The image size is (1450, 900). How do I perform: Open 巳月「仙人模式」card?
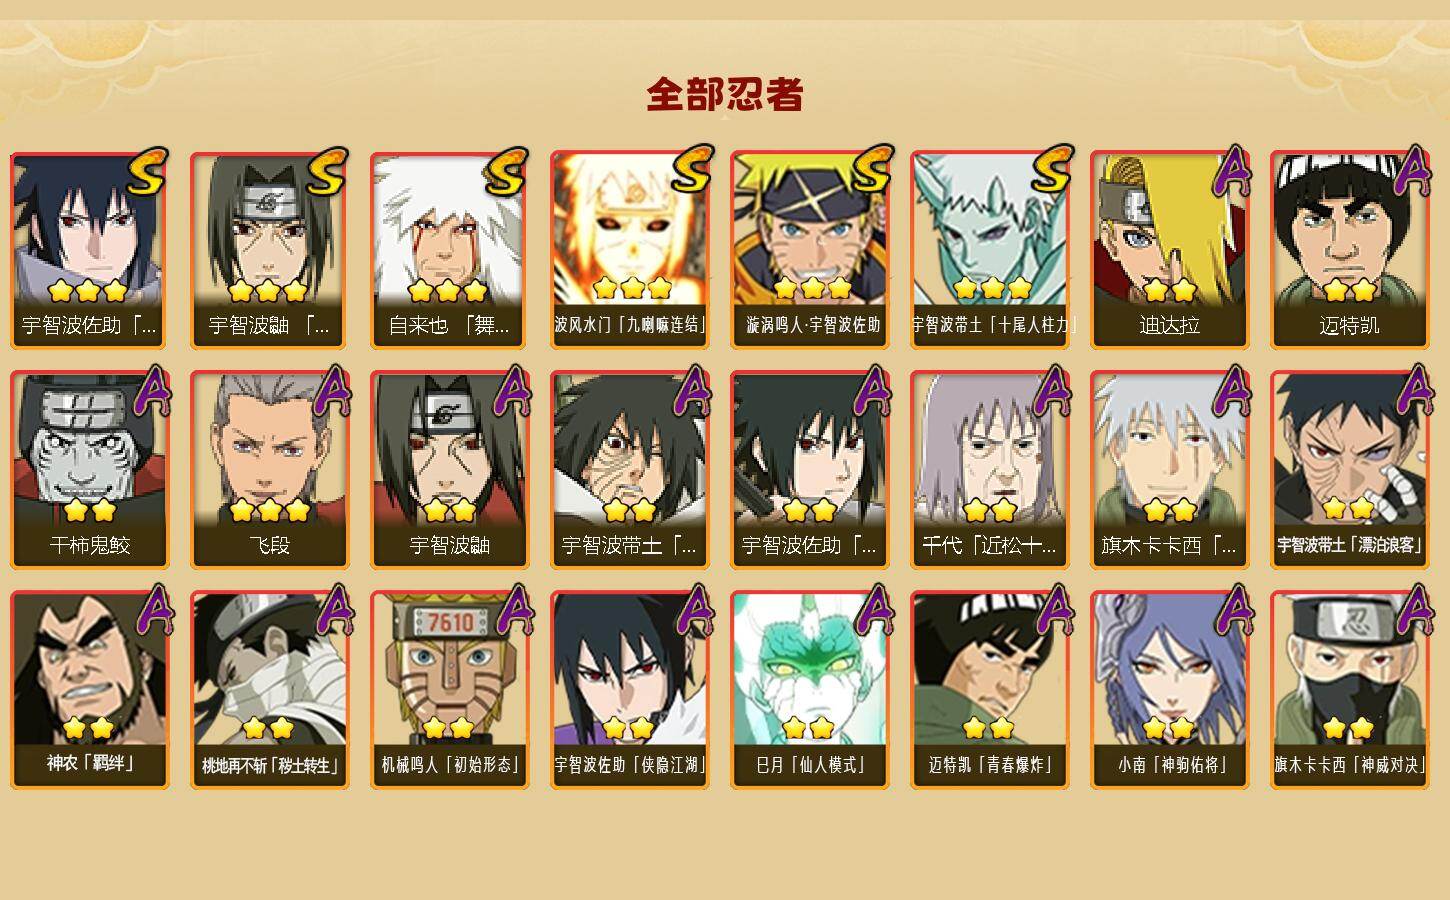pyautogui.click(x=809, y=690)
